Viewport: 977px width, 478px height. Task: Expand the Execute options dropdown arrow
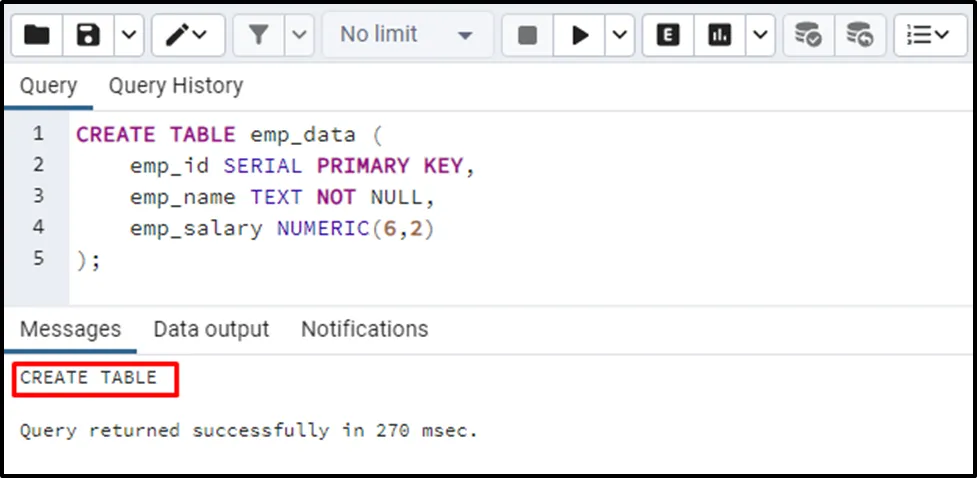pyautogui.click(x=620, y=35)
